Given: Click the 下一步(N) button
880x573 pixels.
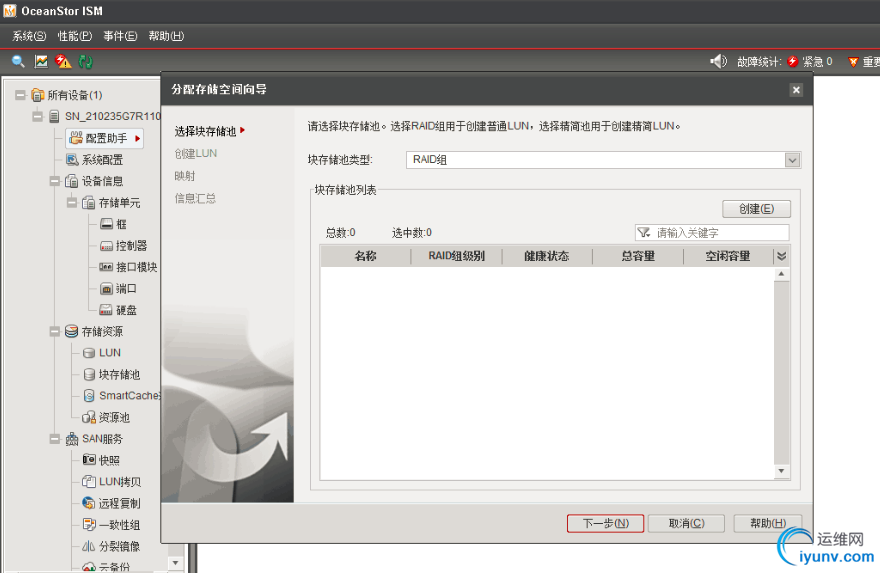Looking at the screenshot, I should [x=606, y=523].
